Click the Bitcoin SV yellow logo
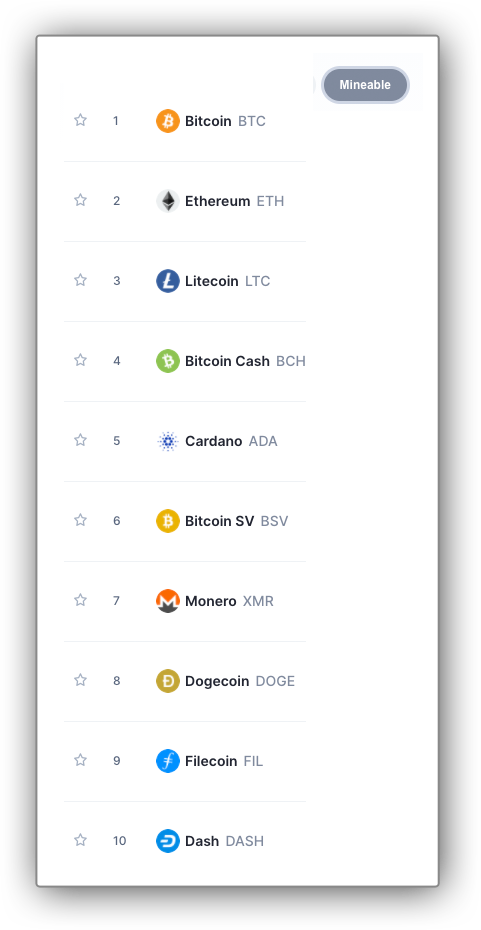 (168, 521)
